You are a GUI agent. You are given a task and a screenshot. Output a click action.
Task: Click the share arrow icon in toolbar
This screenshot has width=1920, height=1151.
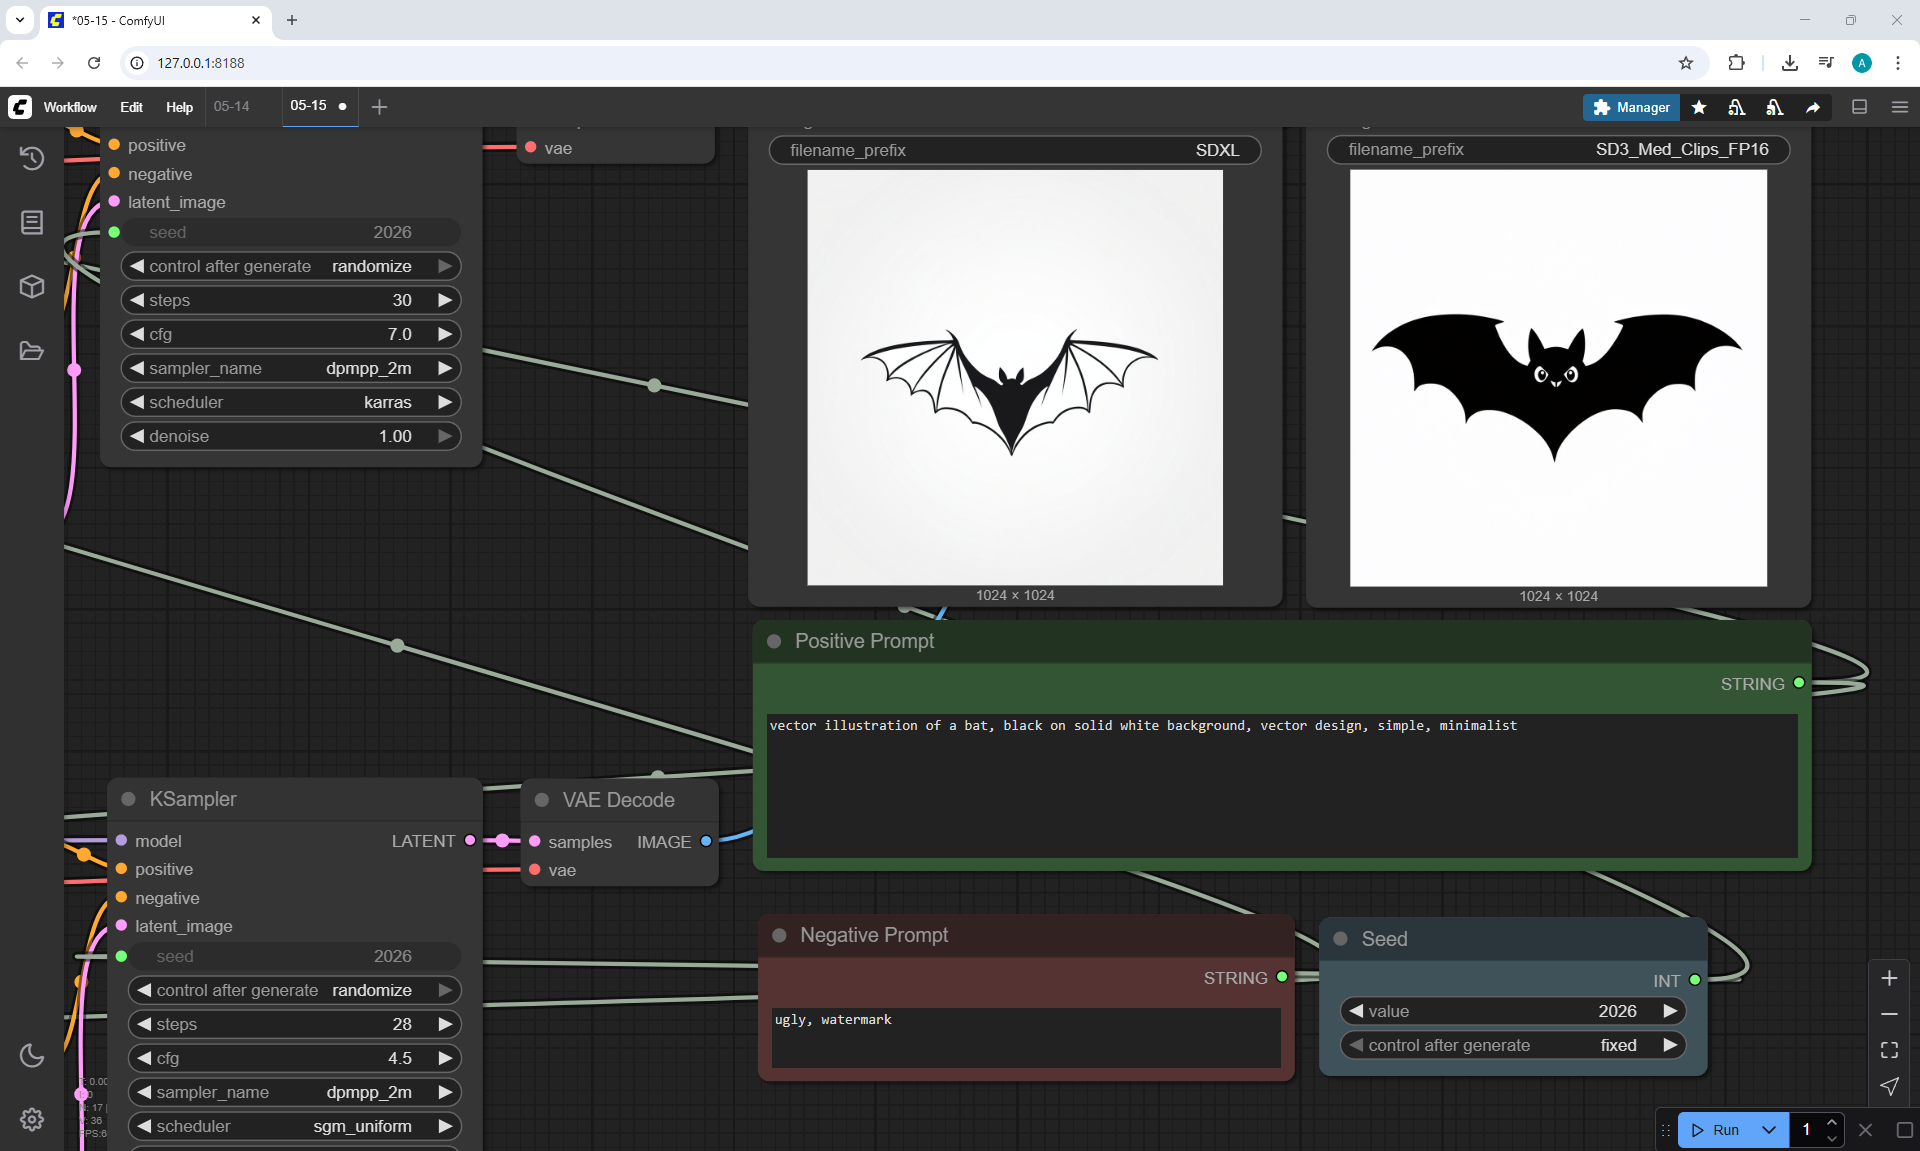point(1813,107)
